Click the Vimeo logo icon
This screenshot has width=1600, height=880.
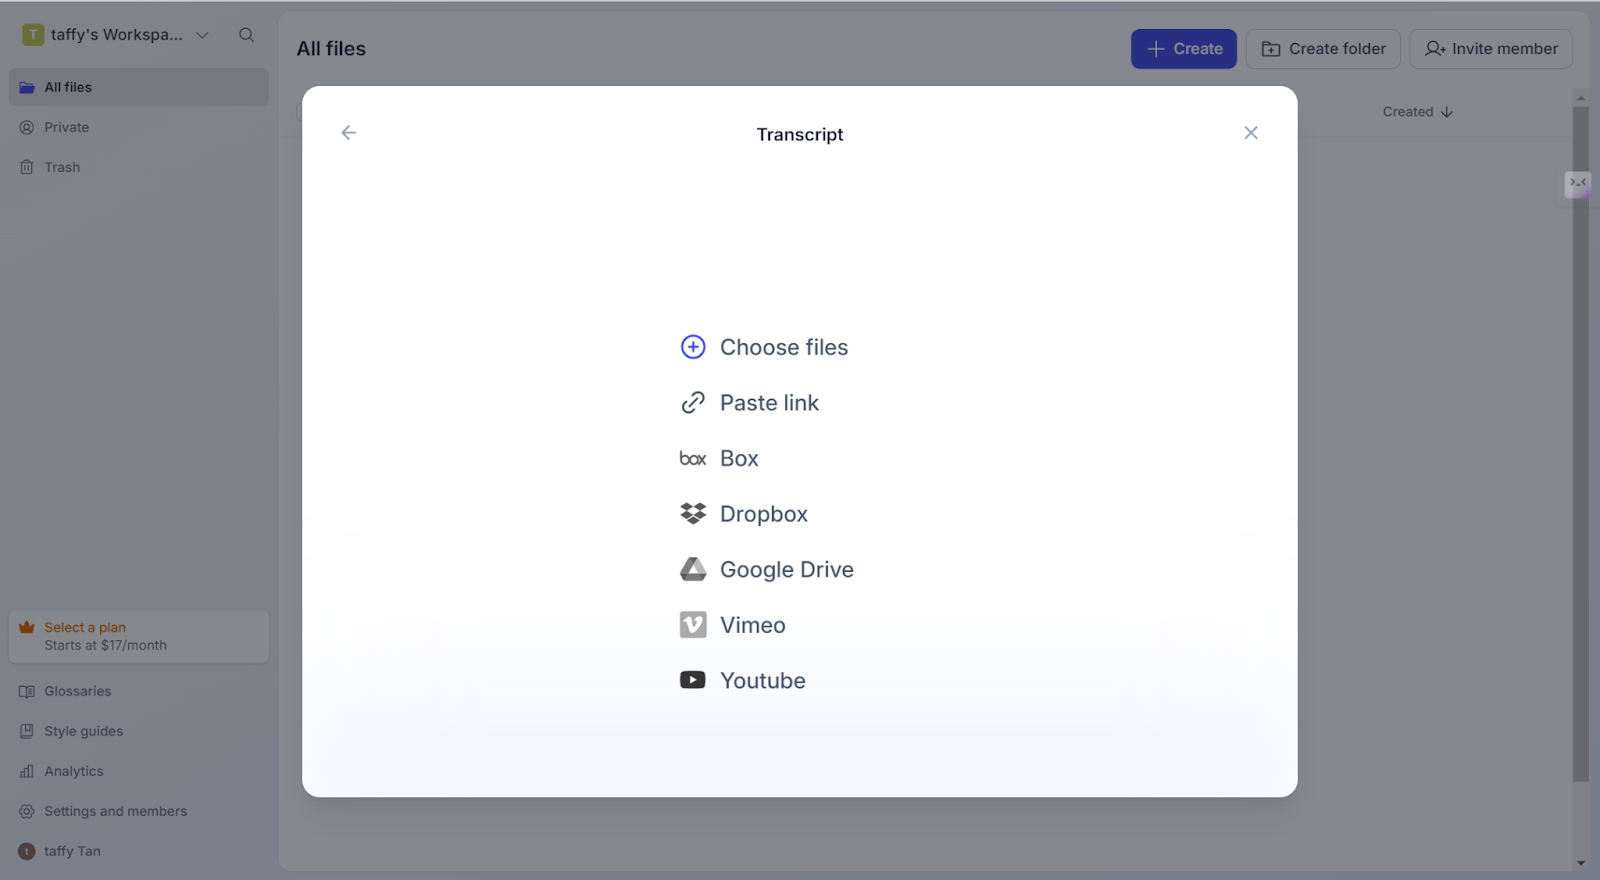tap(693, 625)
